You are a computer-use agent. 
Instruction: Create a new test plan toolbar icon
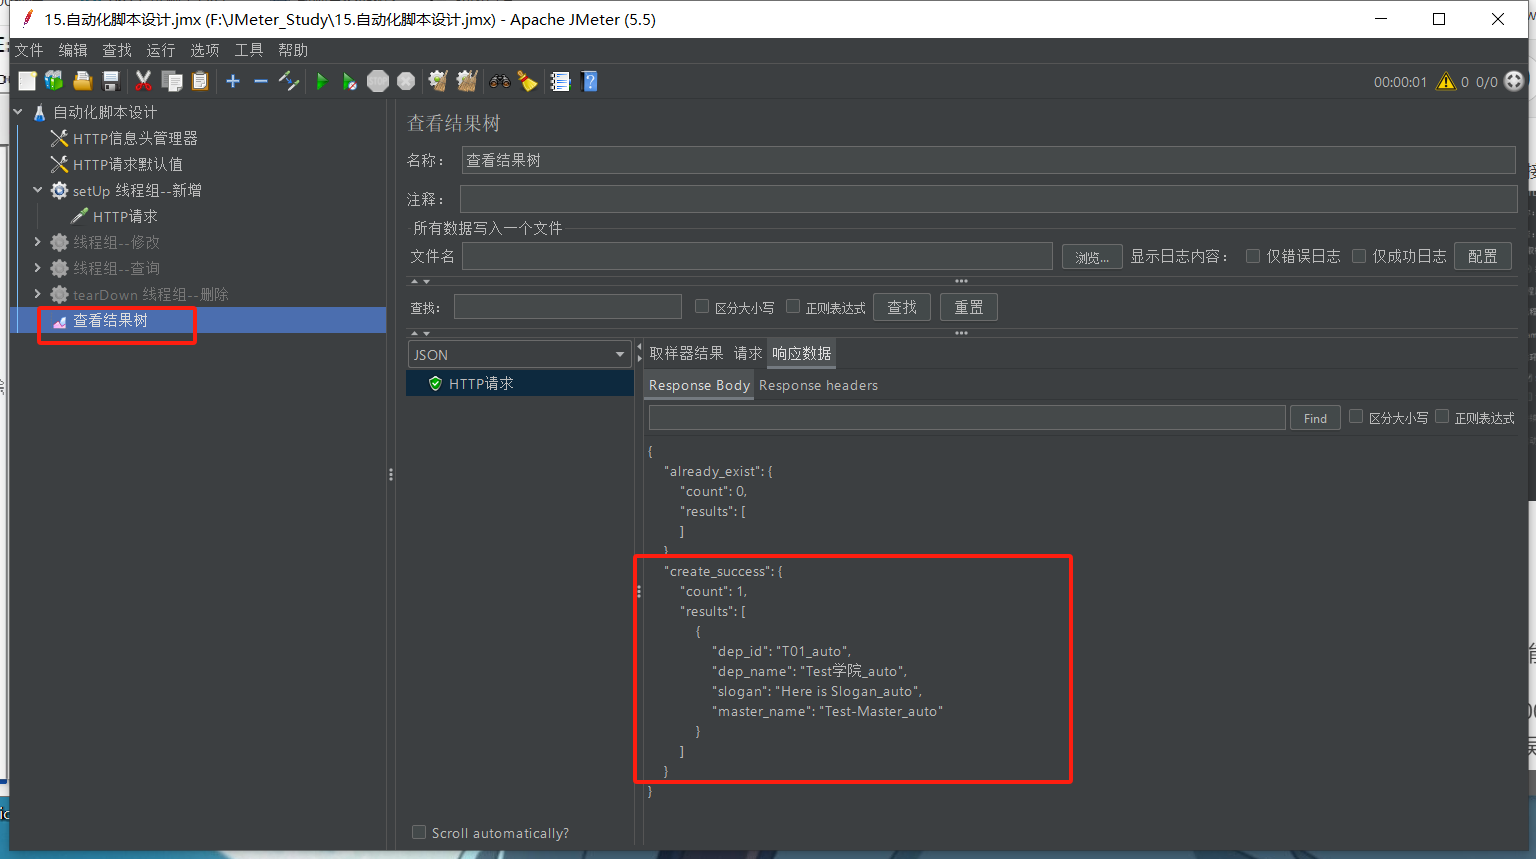(27, 81)
